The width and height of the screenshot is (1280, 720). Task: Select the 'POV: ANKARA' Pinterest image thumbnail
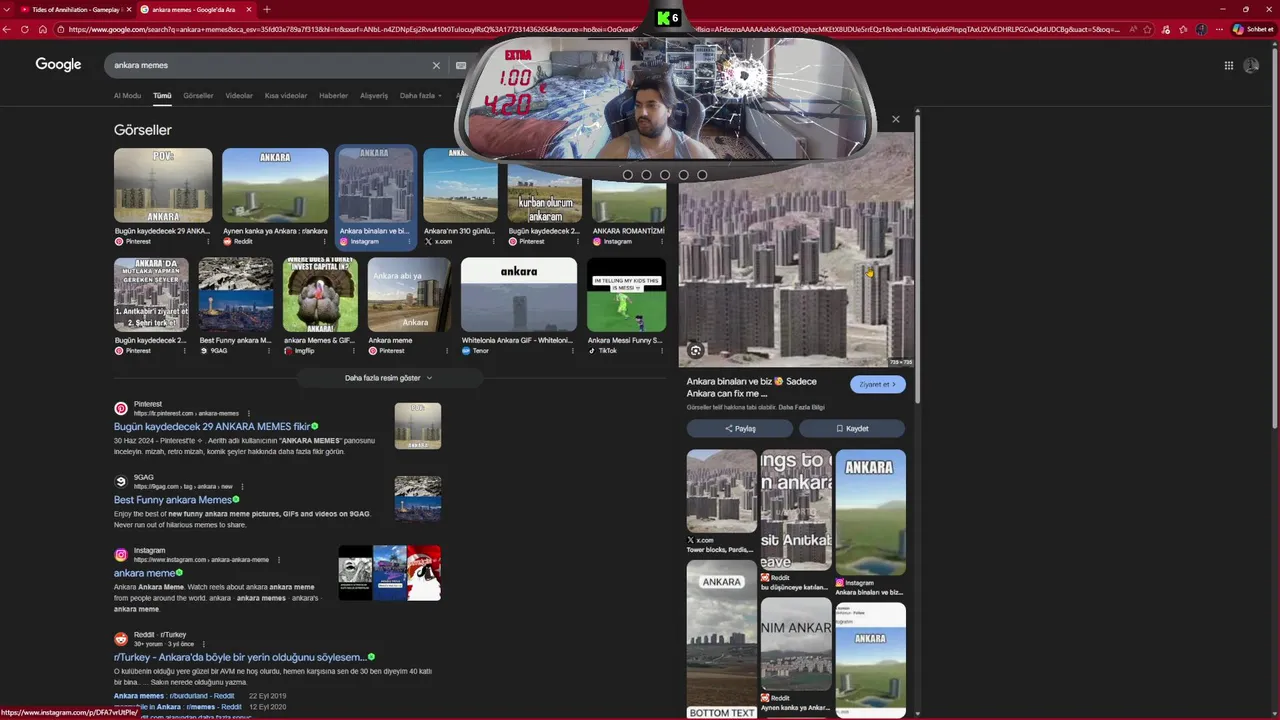(163, 185)
